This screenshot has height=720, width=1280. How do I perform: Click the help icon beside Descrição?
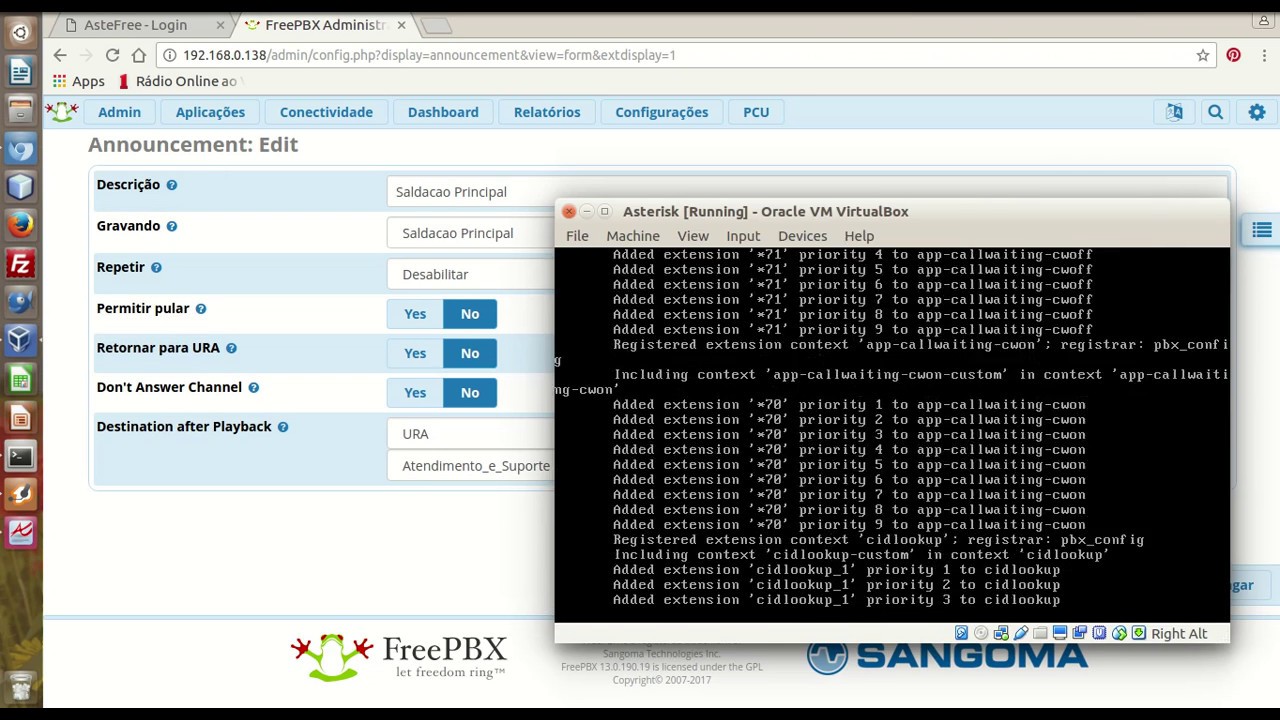[x=172, y=185]
